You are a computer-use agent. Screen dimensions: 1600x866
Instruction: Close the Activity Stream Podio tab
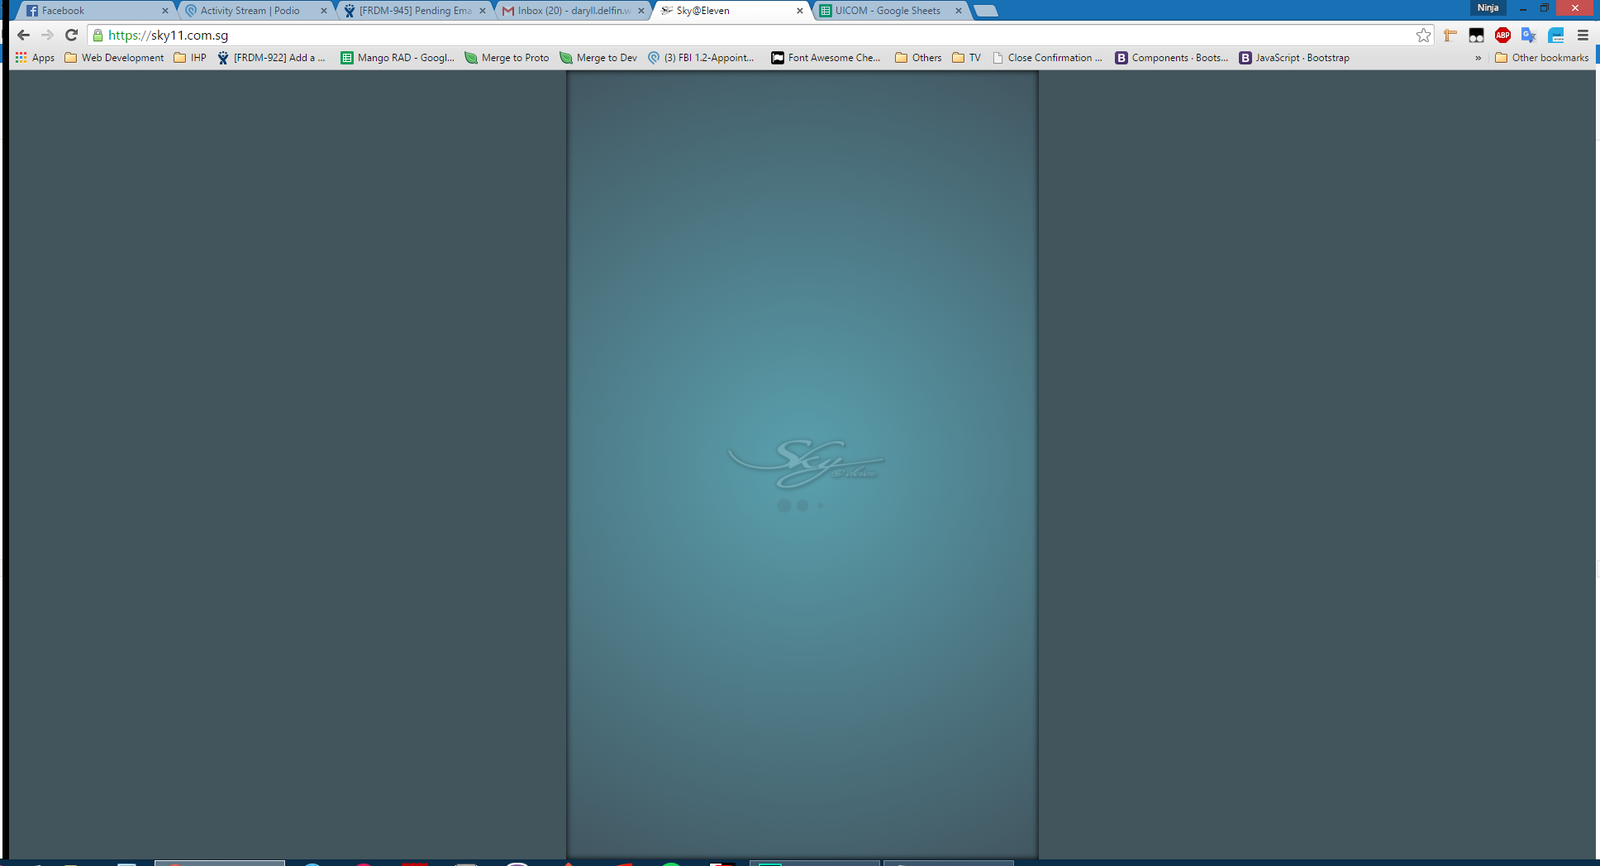(323, 11)
